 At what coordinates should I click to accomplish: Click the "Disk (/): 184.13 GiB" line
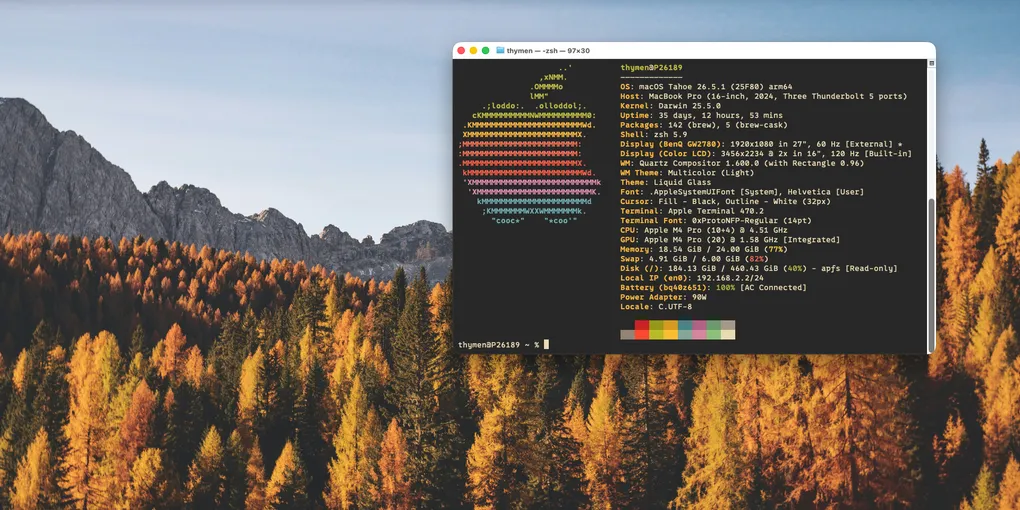(758, 268)
